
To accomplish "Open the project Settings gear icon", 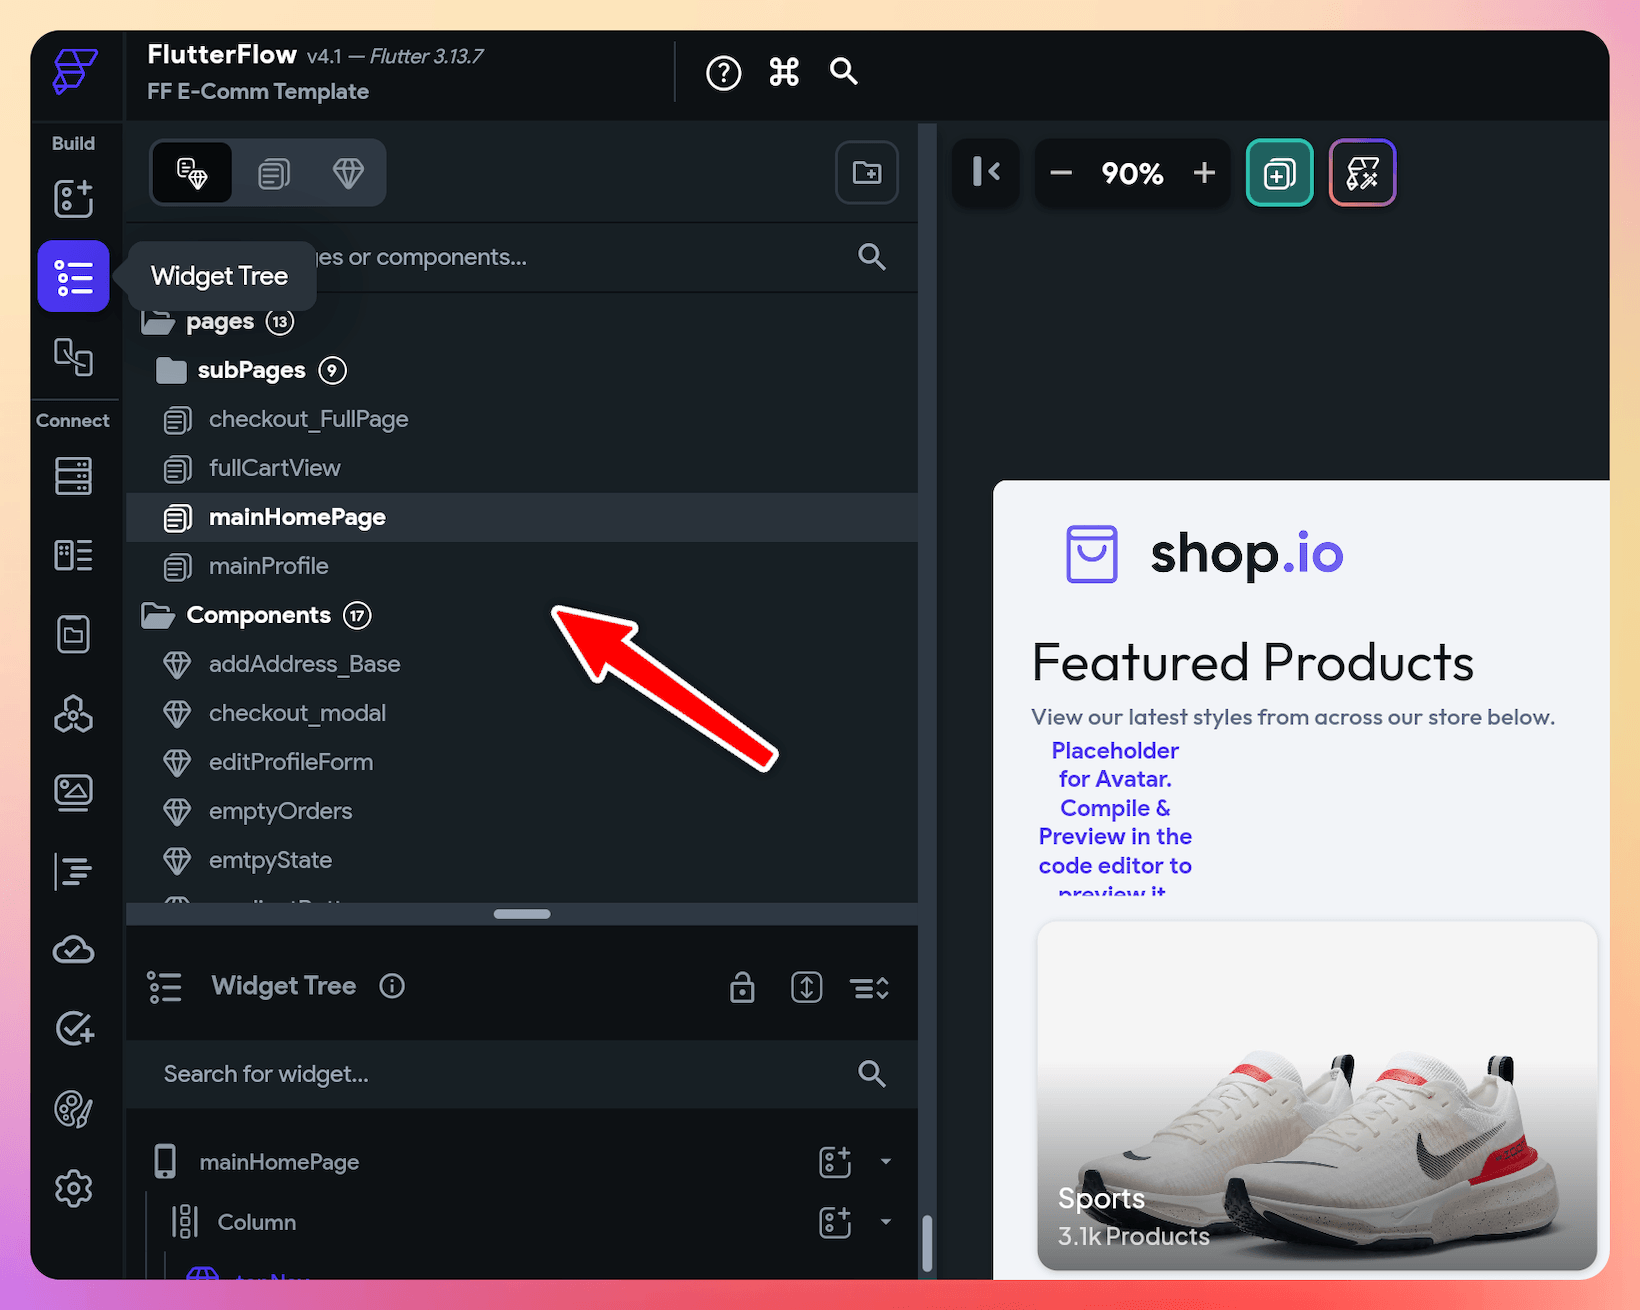I will 73,1188.
